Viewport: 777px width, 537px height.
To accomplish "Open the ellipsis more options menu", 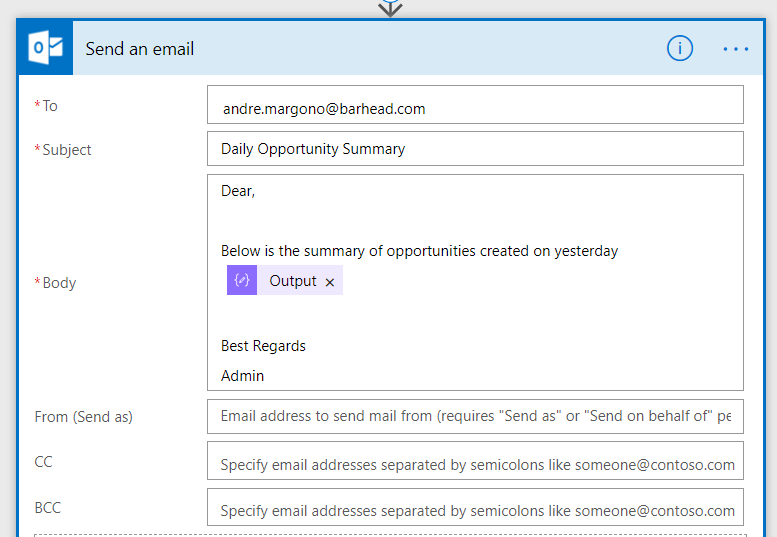I will (x=736, y=48).
